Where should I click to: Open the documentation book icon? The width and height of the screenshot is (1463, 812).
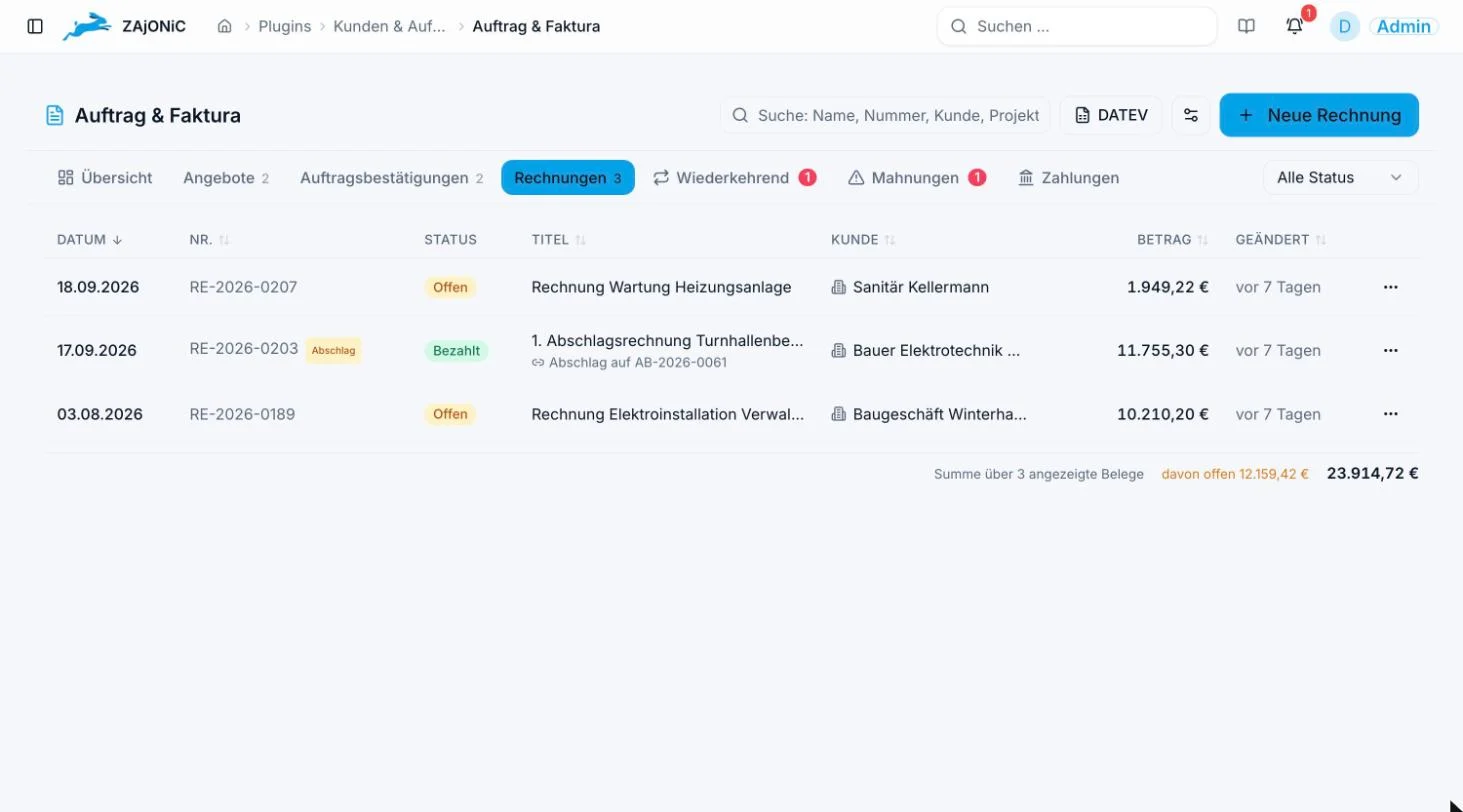point(1246,27)
